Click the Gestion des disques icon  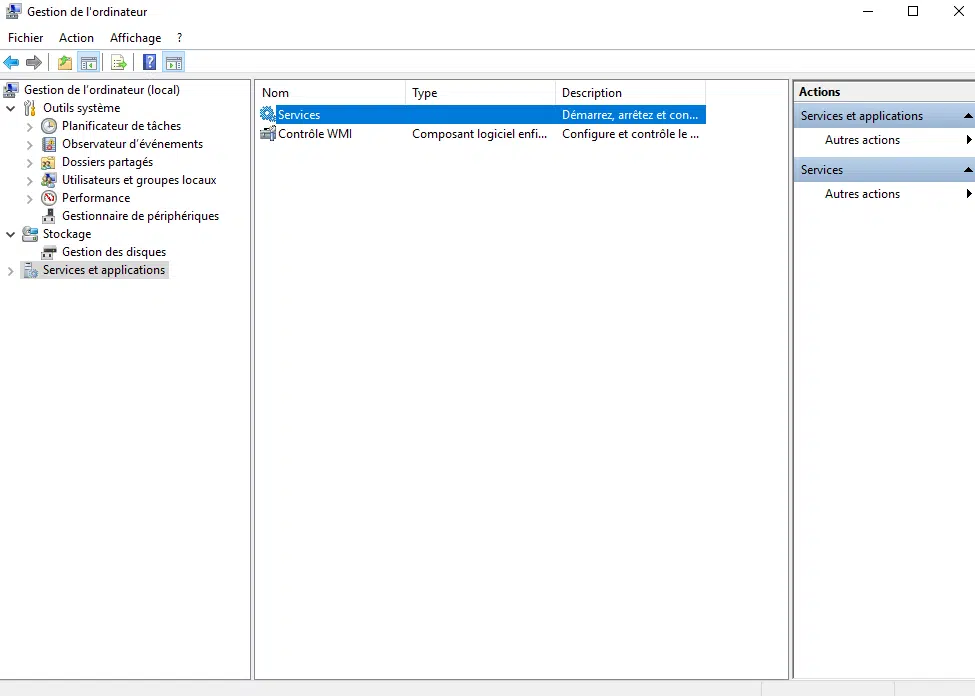49,252
